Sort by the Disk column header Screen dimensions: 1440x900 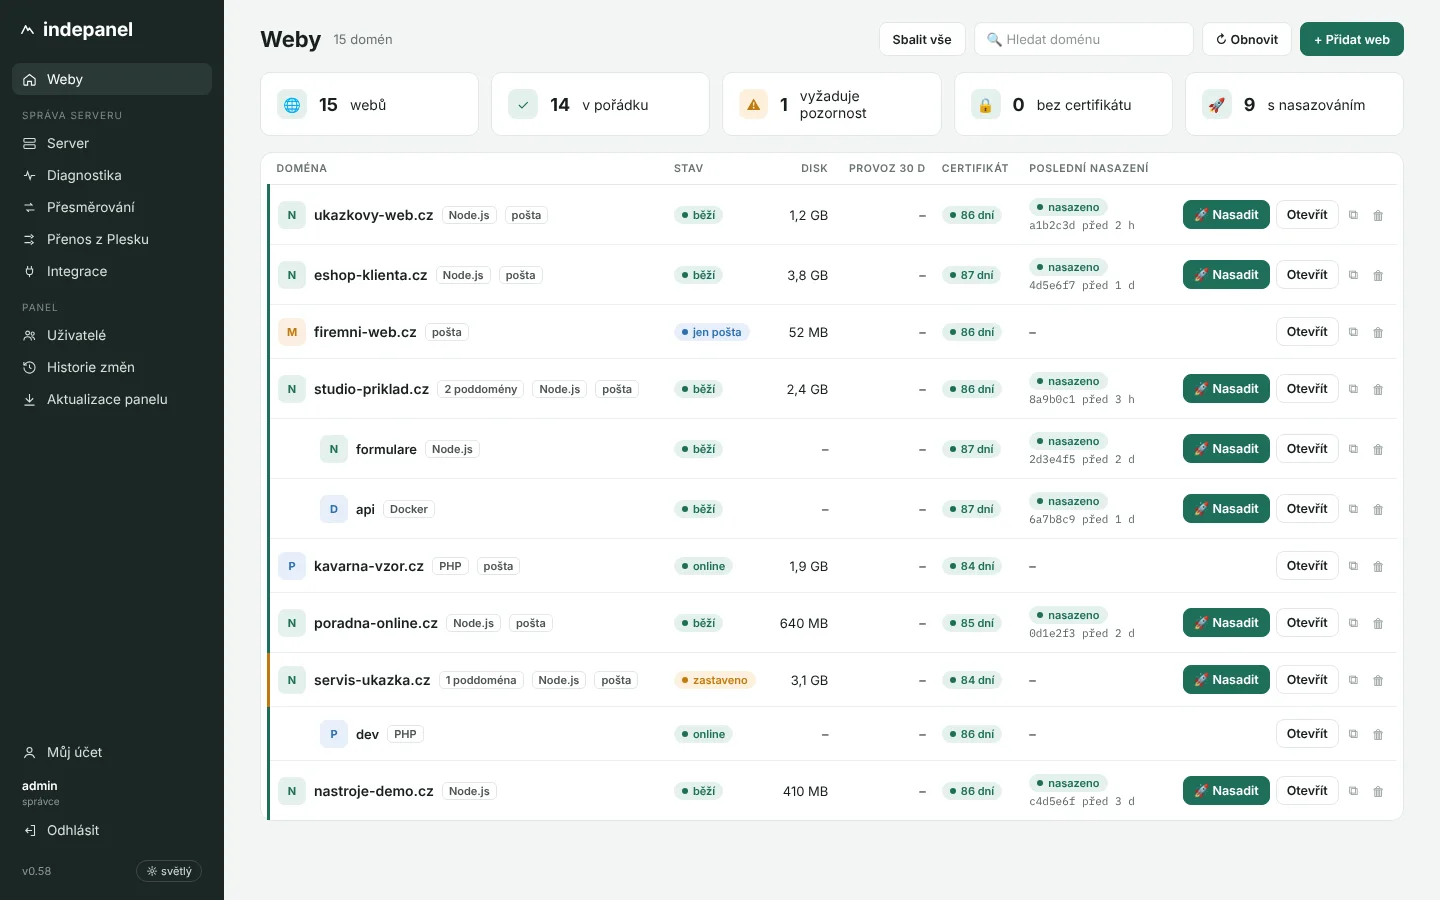coord(814,168)
